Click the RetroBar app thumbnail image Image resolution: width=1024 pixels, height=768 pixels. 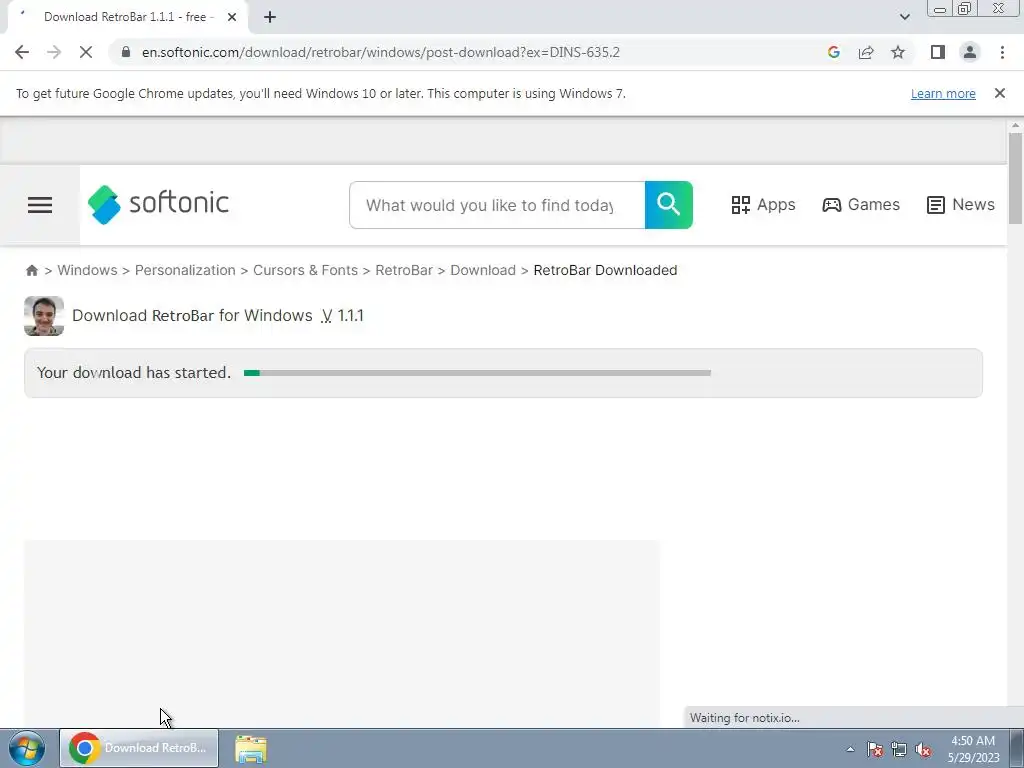[44, 316]
